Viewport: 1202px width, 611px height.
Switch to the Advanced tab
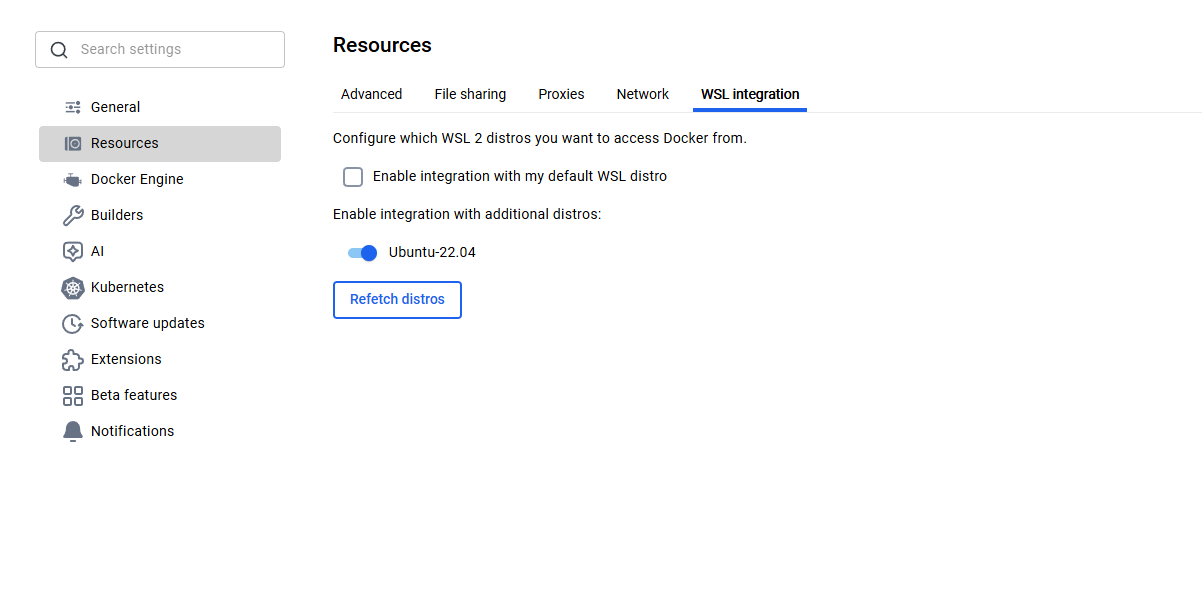click(371, 94)
